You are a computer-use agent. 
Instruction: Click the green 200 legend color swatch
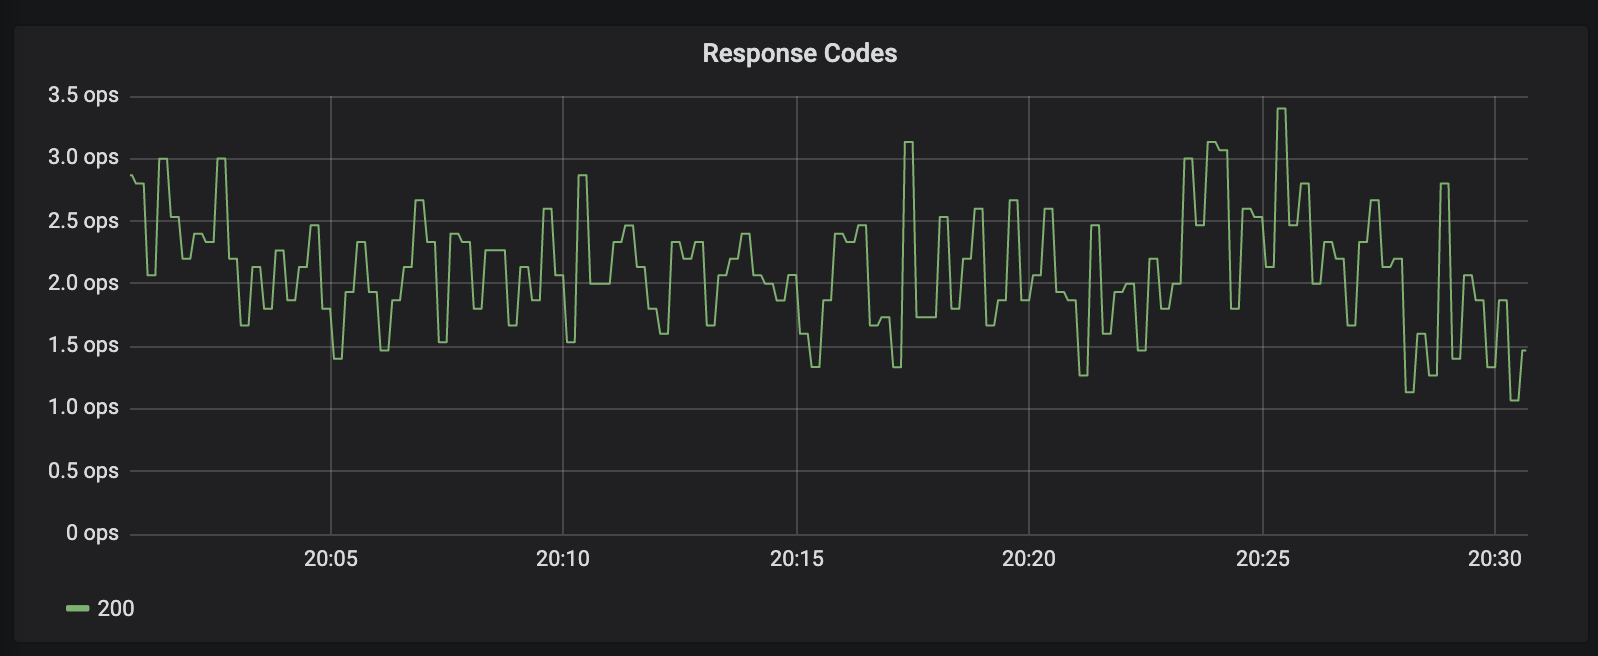point(77,608)
